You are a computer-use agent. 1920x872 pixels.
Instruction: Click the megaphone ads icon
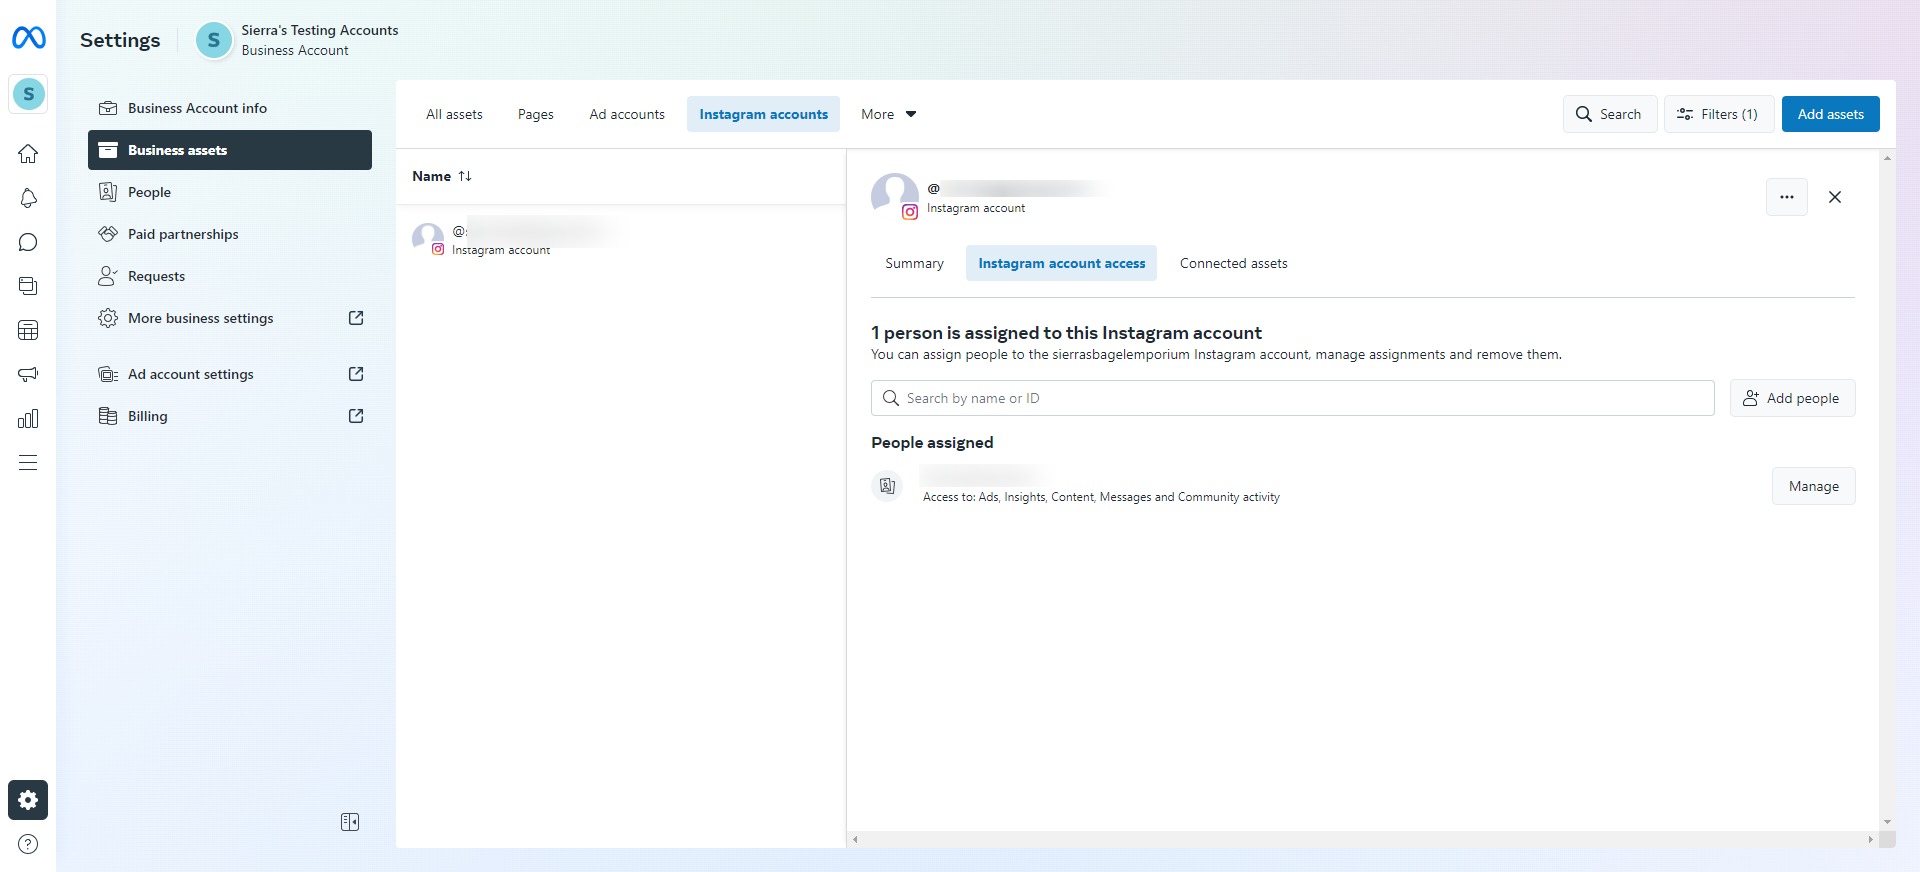(x=28, y=374)
